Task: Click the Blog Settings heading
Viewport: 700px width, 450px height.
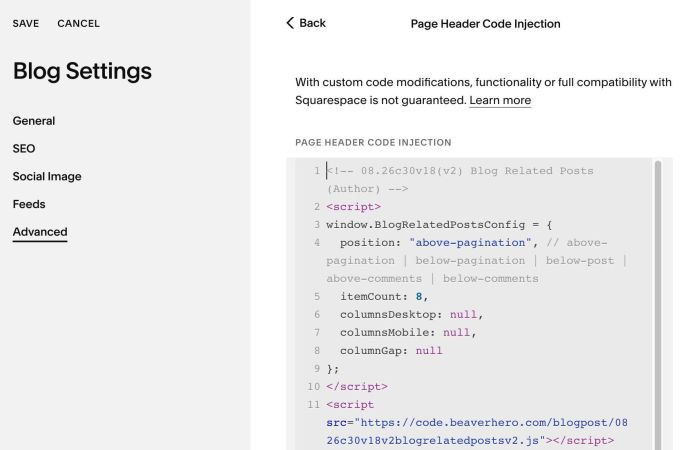Action: click(x=83, y=71)
